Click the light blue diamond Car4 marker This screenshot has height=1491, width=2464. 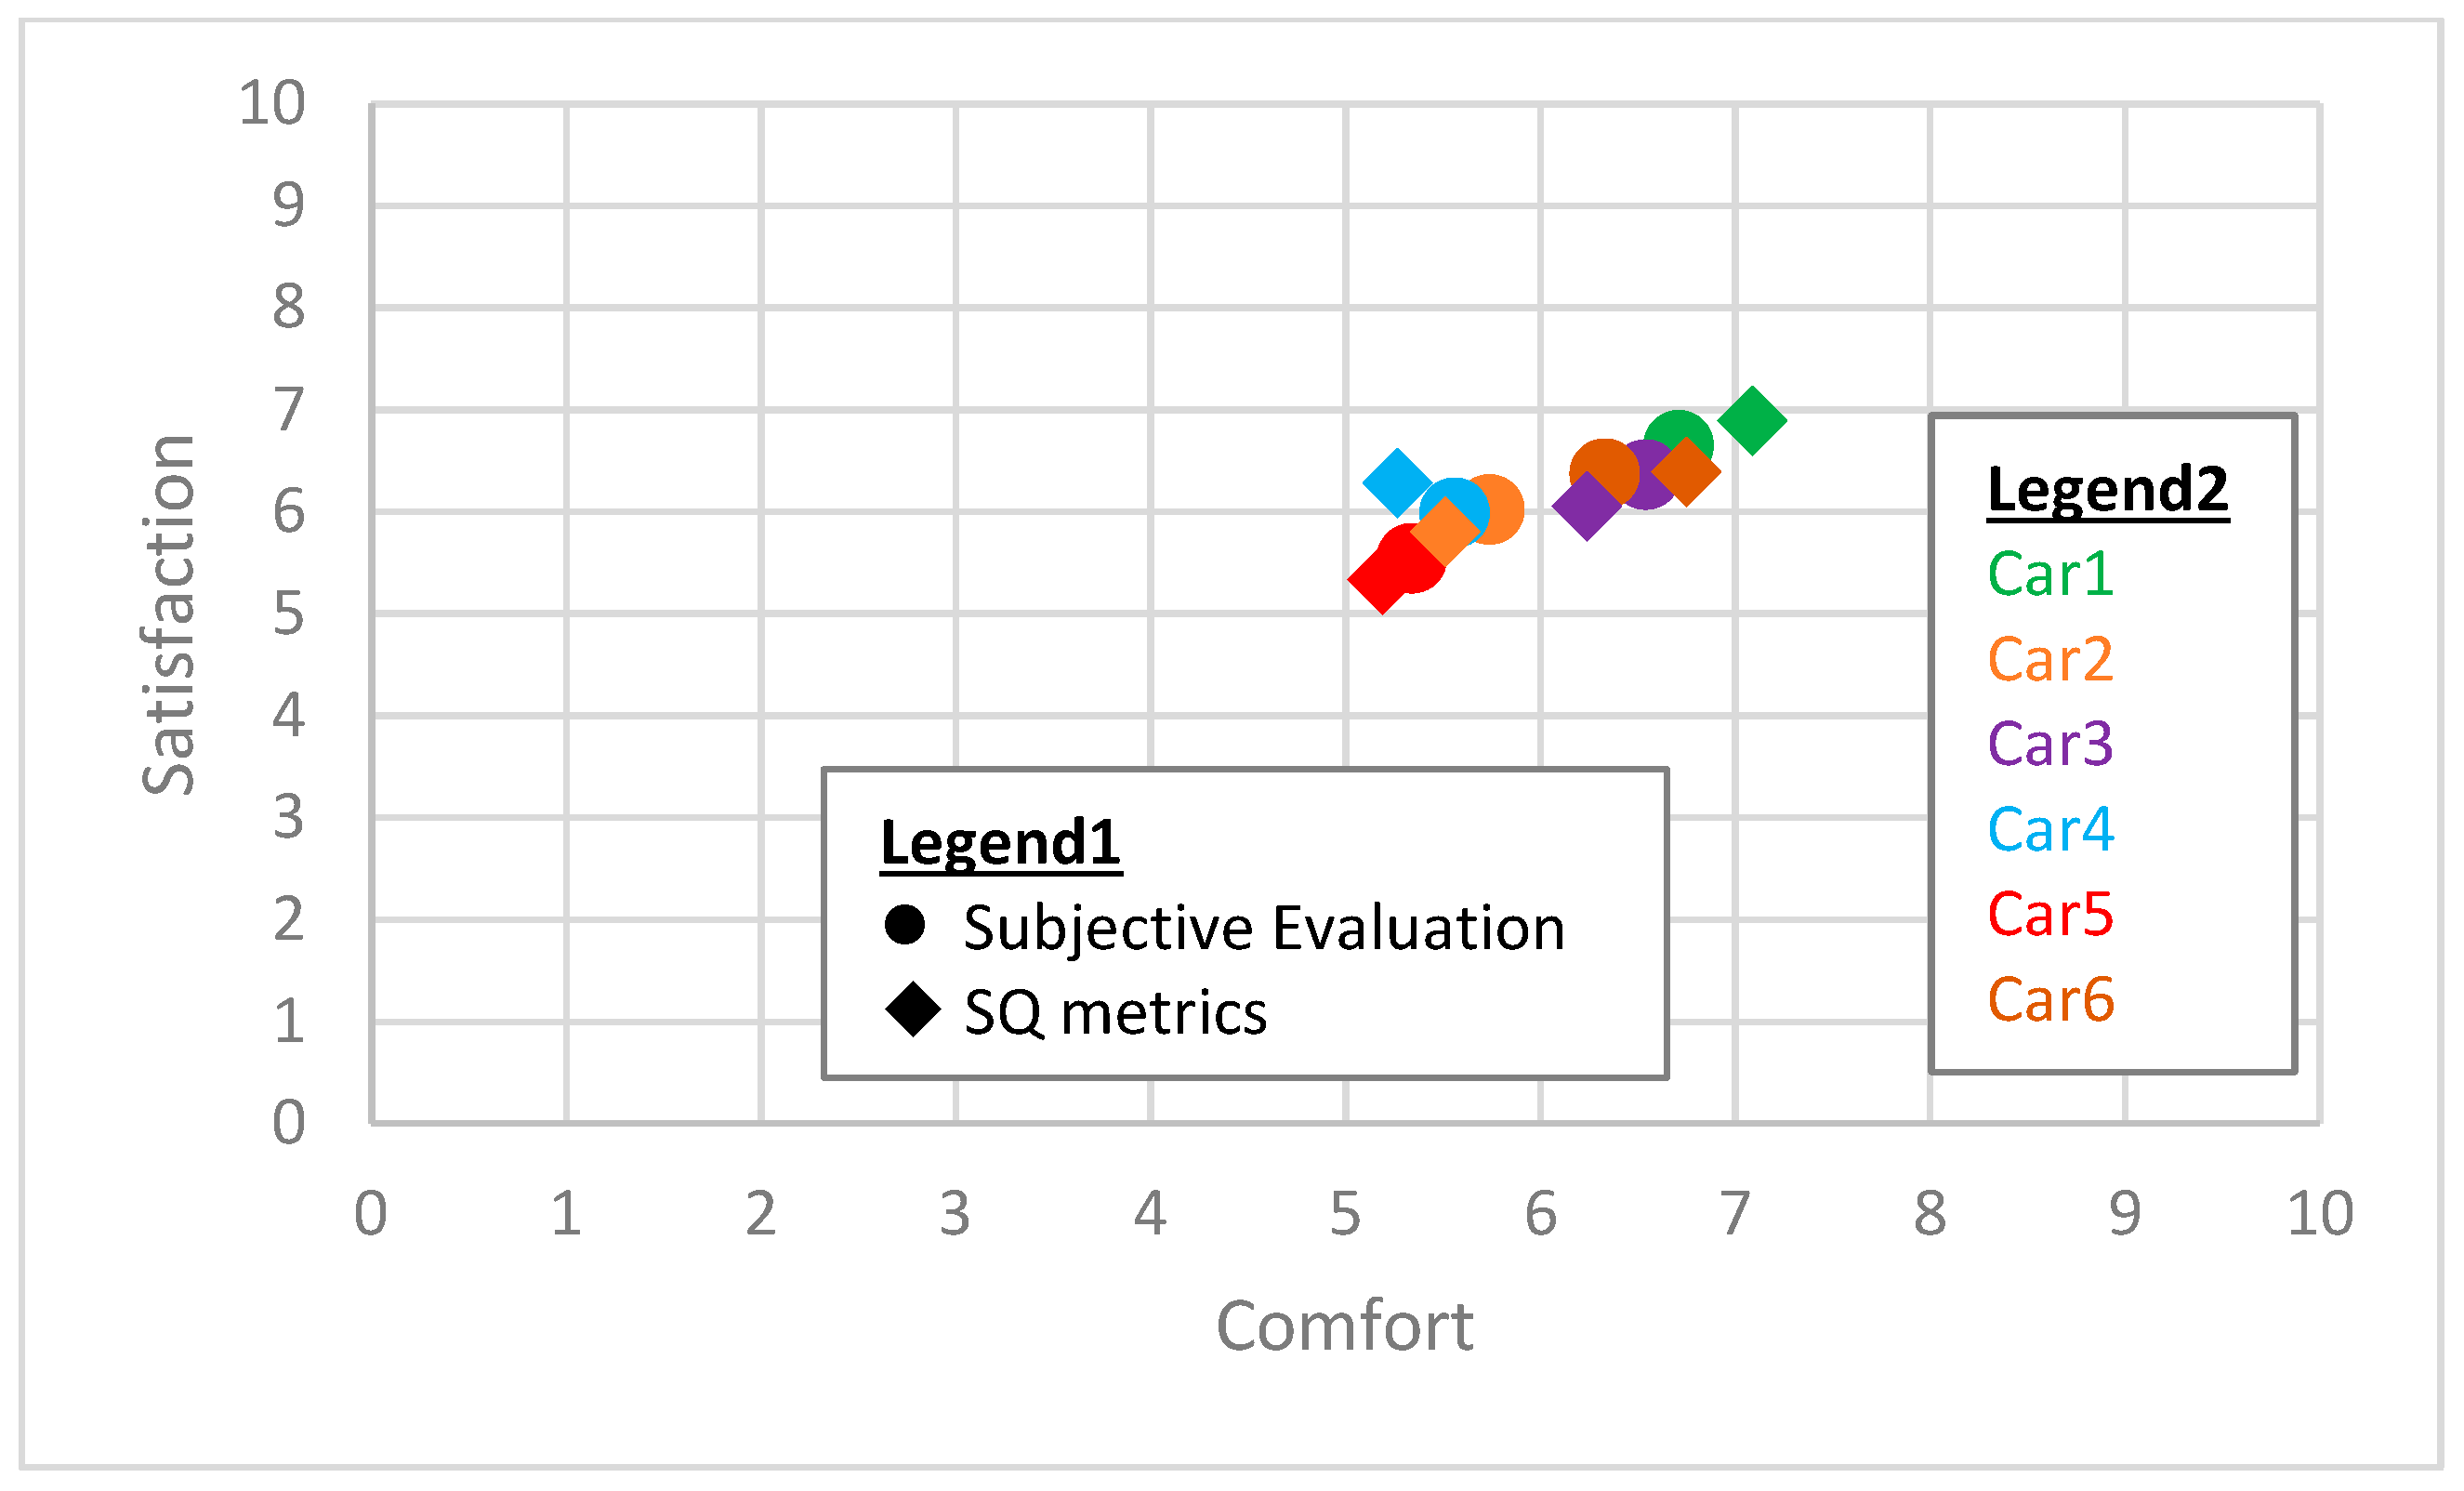(1396, 482)
